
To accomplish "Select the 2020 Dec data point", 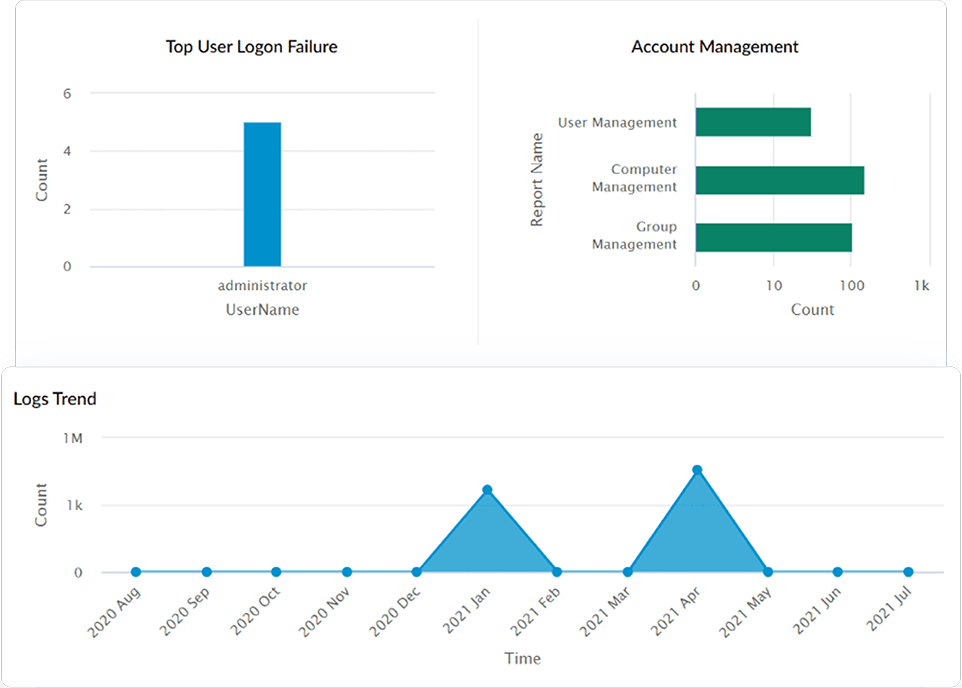I will 415,571.
